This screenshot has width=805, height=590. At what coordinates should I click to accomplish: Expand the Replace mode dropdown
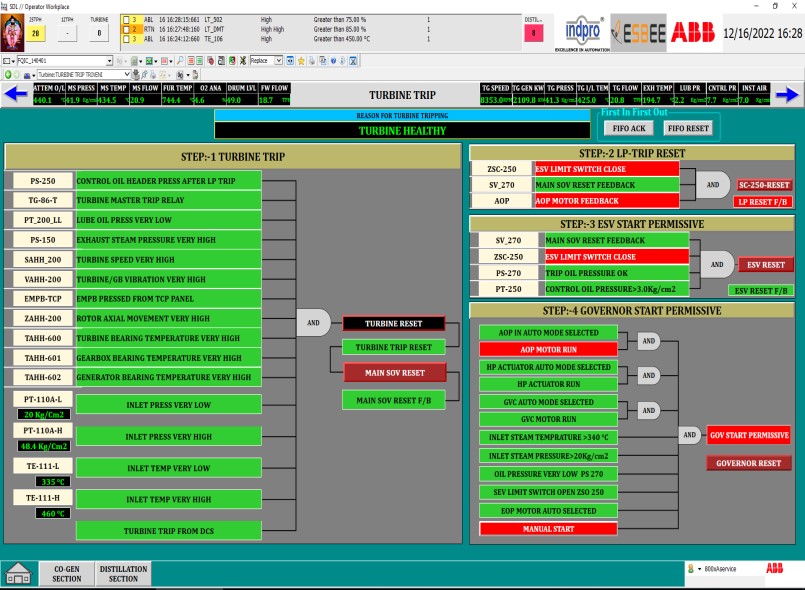click(x=280, y=61)
